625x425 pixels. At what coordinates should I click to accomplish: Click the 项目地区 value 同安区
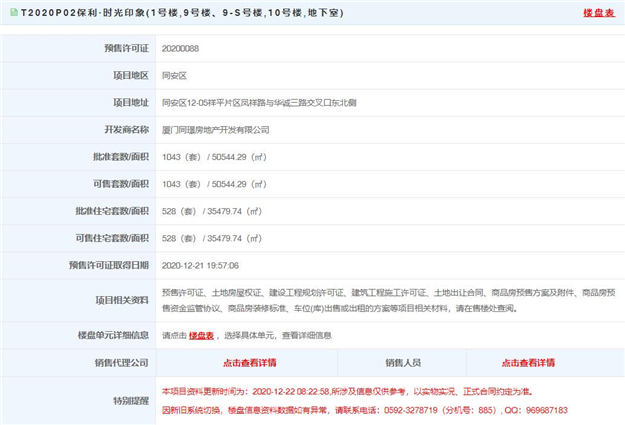(174, 76)
